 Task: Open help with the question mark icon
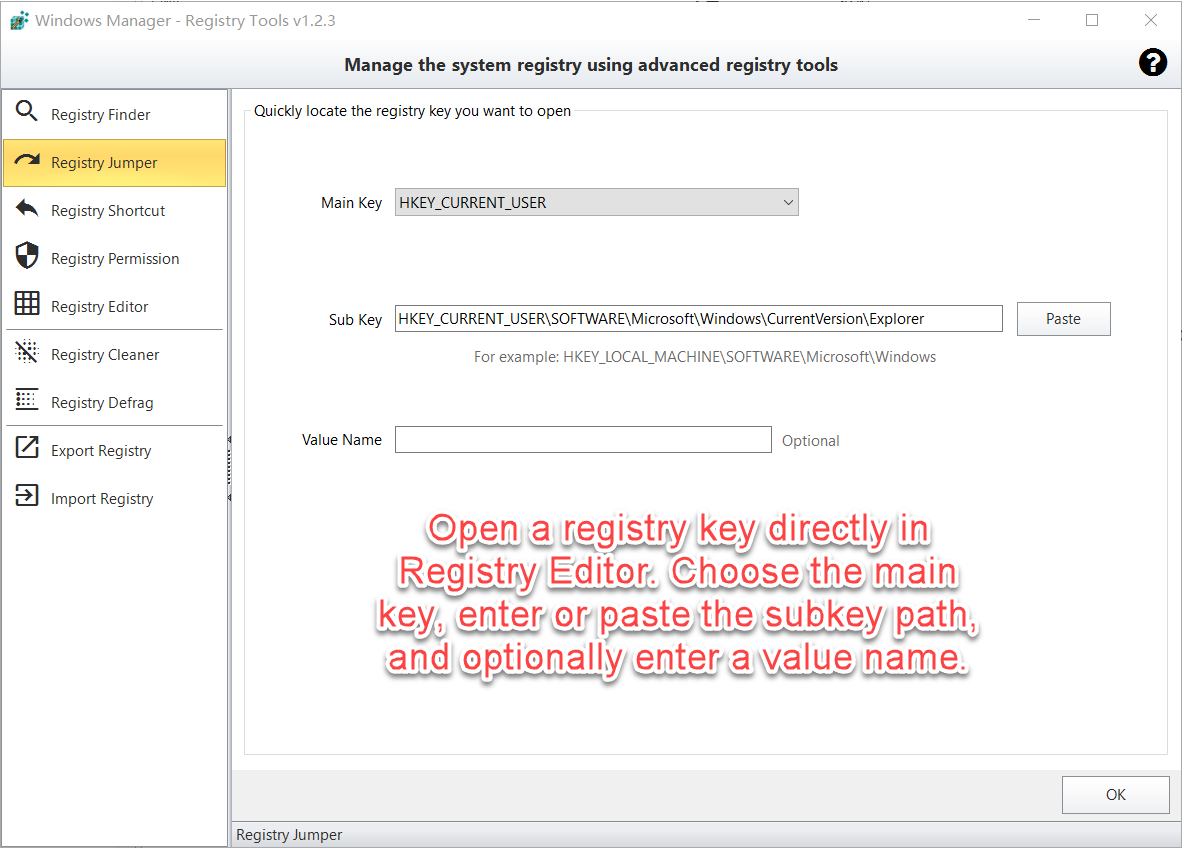tap(1153, 63)
